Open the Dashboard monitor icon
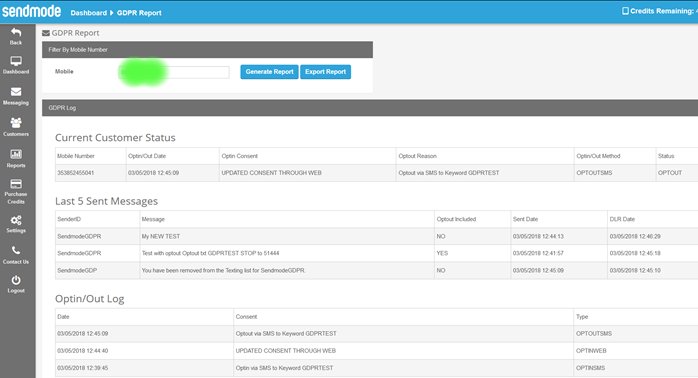698x378 pixels. pyautogui.click(x=16, y=61)
